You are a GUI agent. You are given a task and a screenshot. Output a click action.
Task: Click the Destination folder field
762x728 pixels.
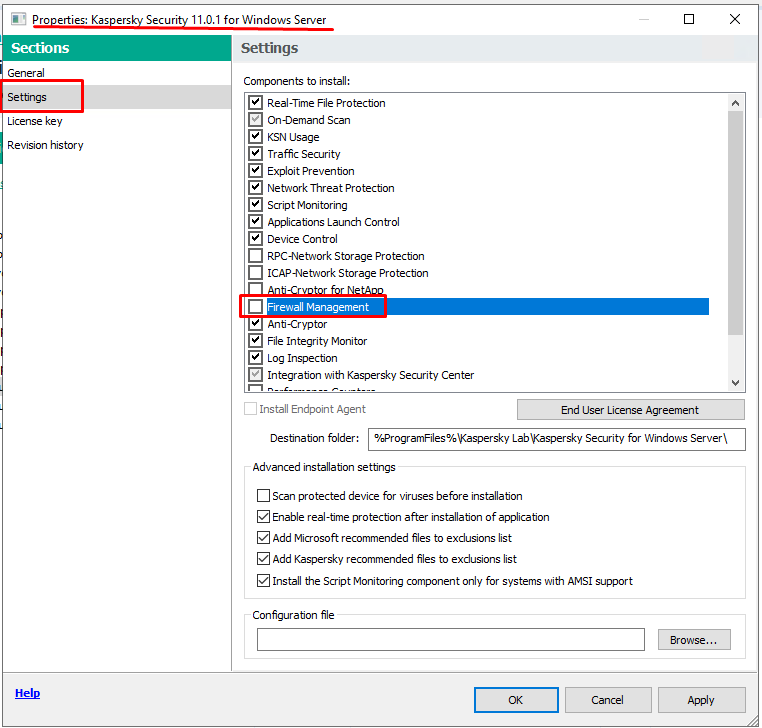(x=556, y=438)
